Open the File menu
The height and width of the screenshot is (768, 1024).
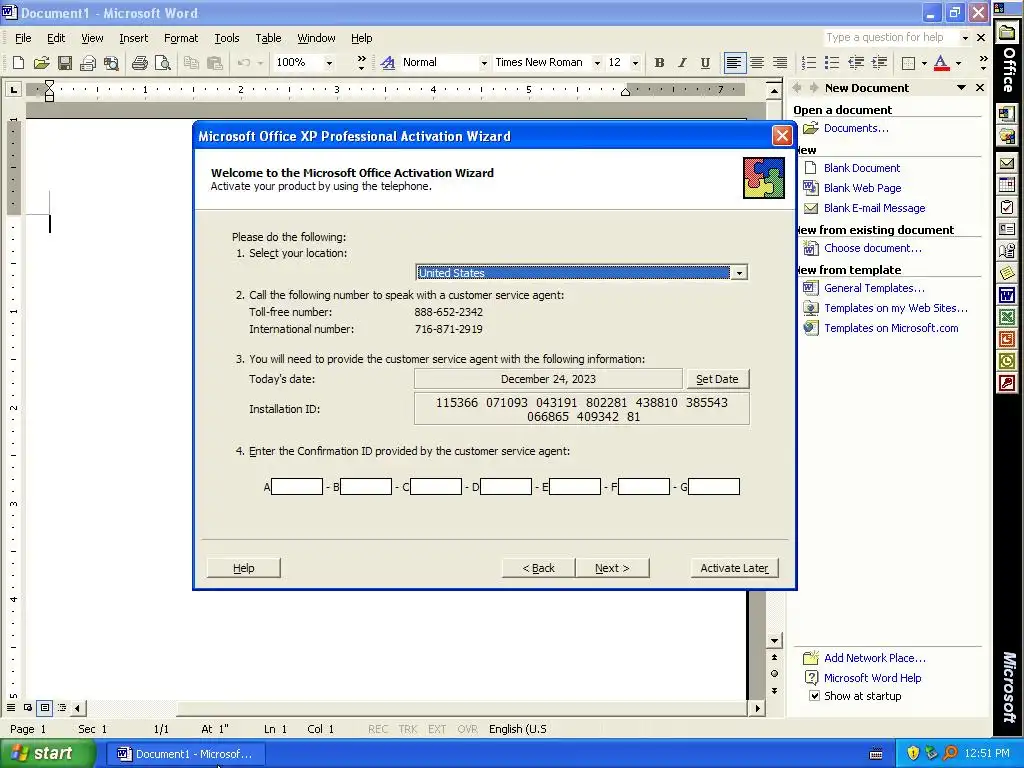point(23,38)
